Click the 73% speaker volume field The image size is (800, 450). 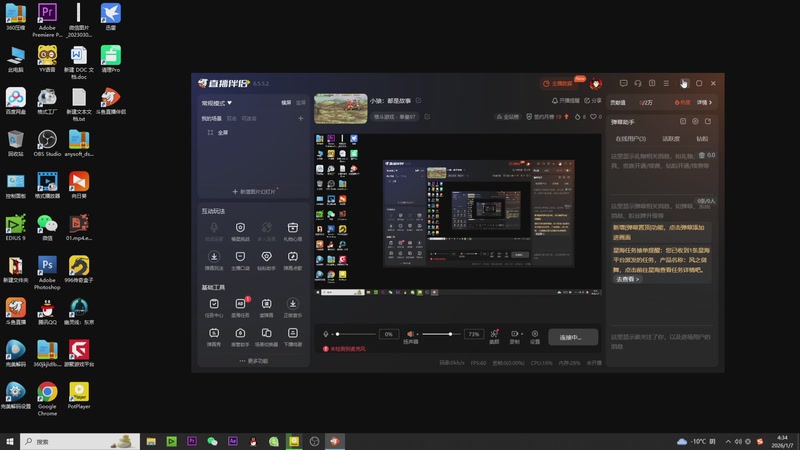474,334
